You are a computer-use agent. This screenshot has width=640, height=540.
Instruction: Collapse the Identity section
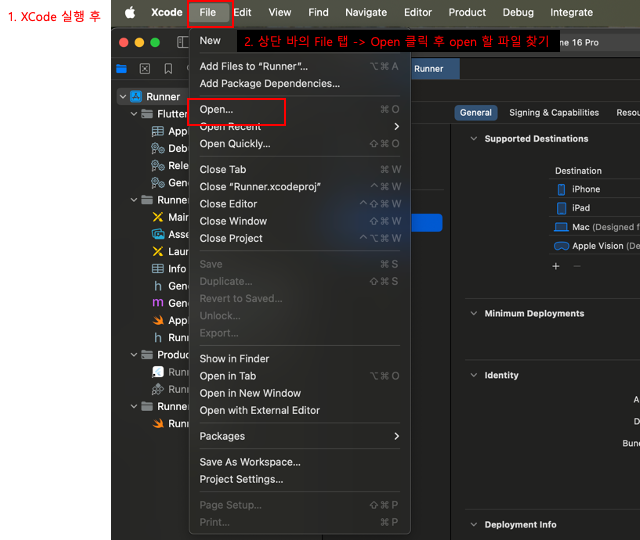(x=473, y=375)
